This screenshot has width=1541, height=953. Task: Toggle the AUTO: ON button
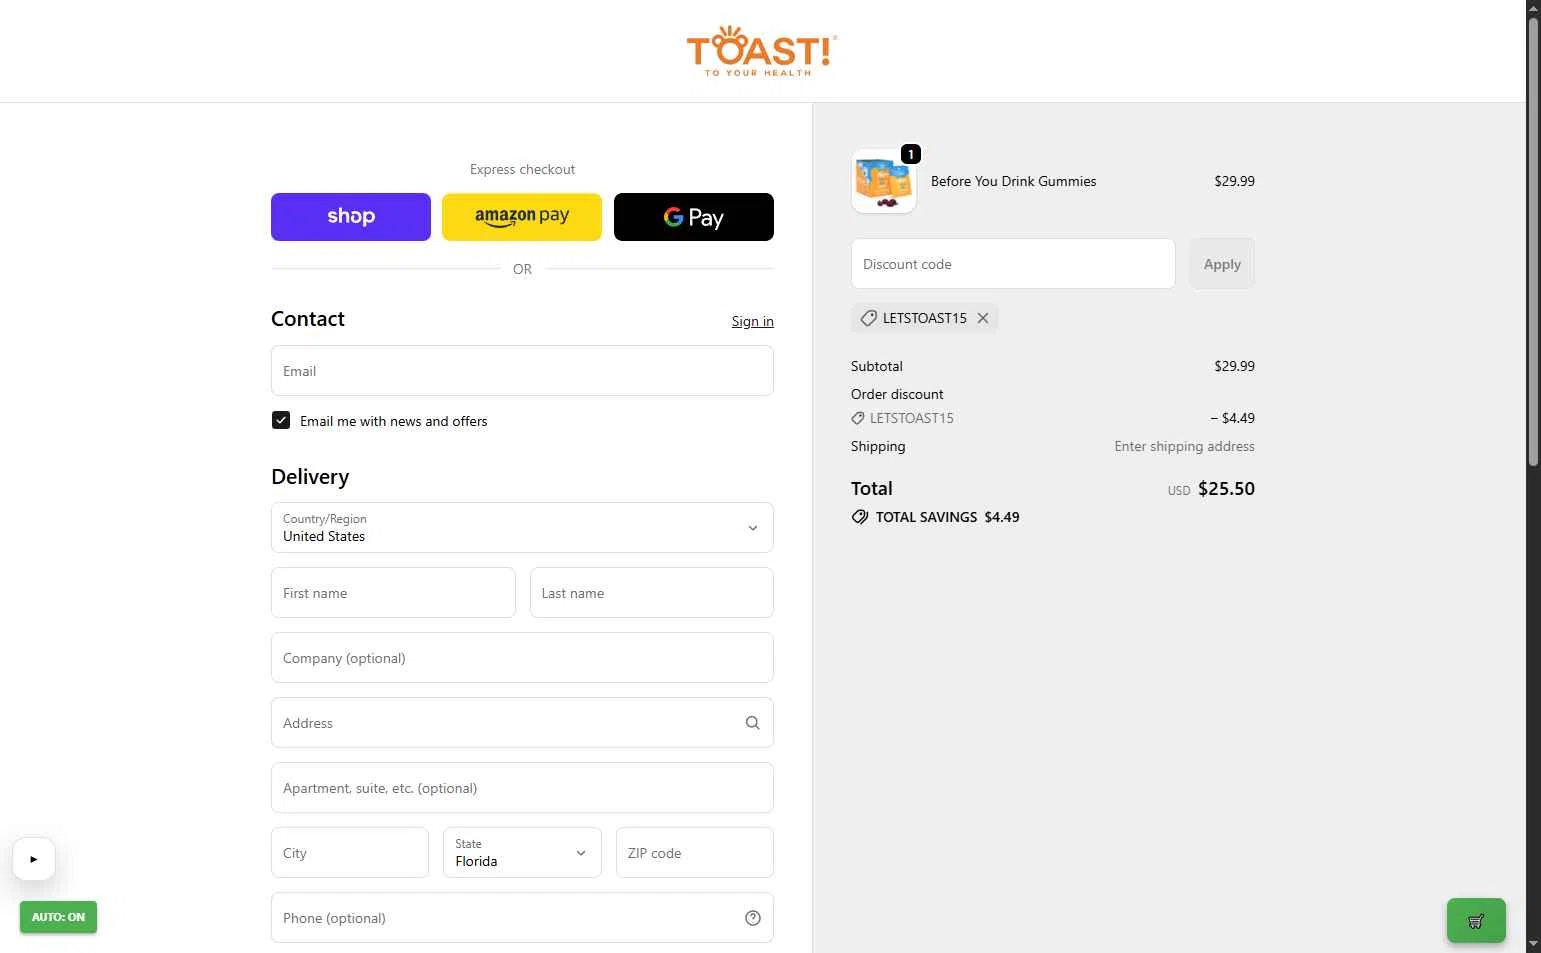[58, 917]
